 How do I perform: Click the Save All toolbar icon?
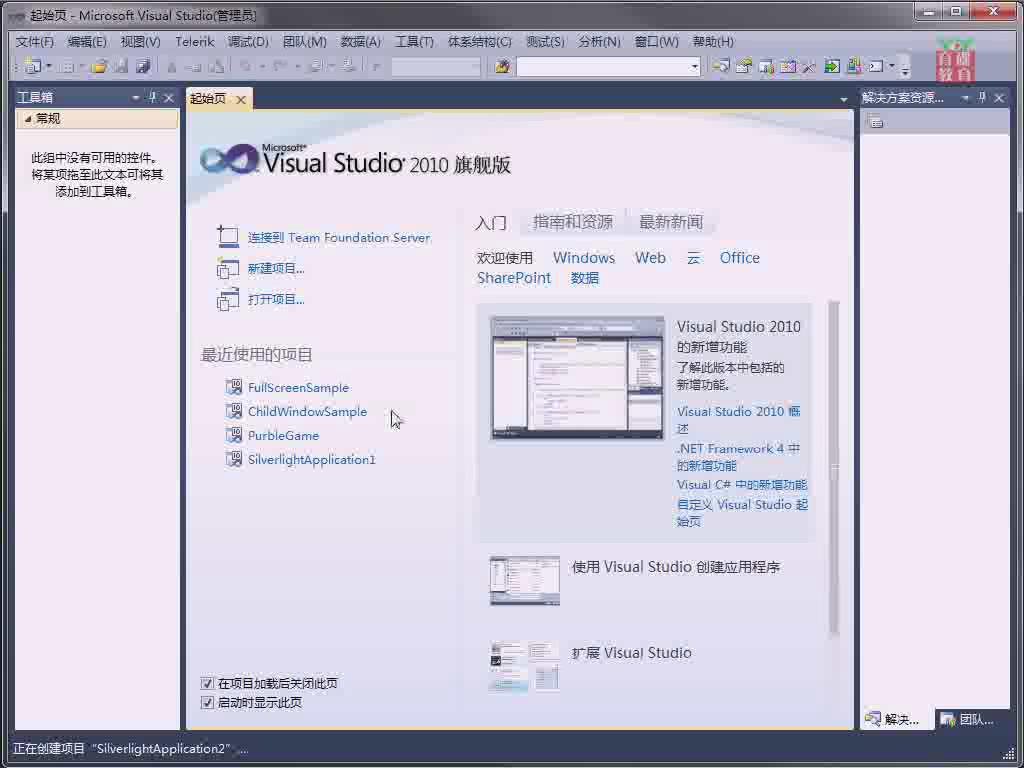(x=144, y=66)
